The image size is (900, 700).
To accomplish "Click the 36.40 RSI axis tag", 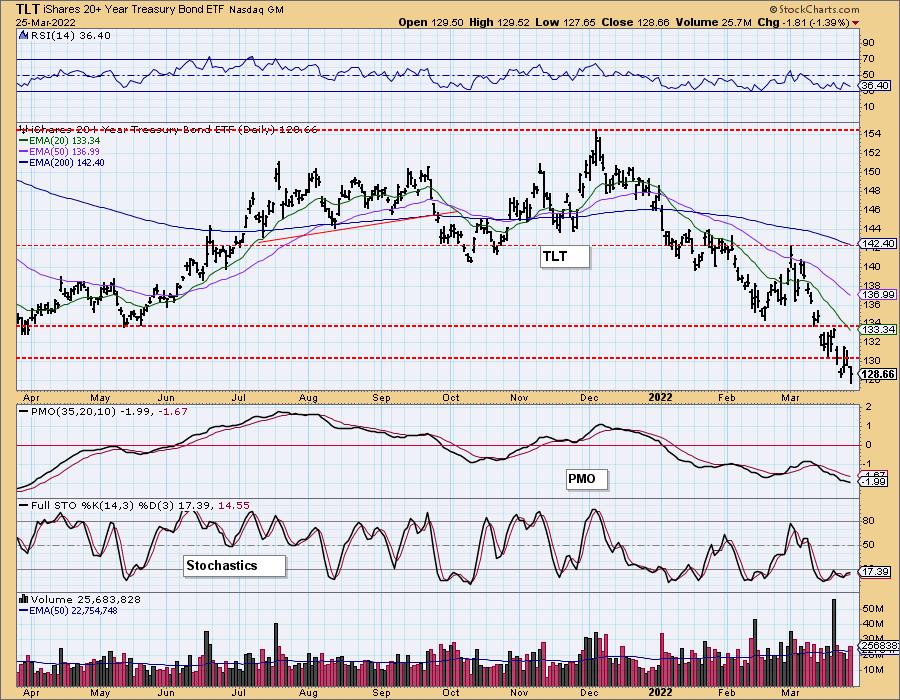I will pos(876,85).
